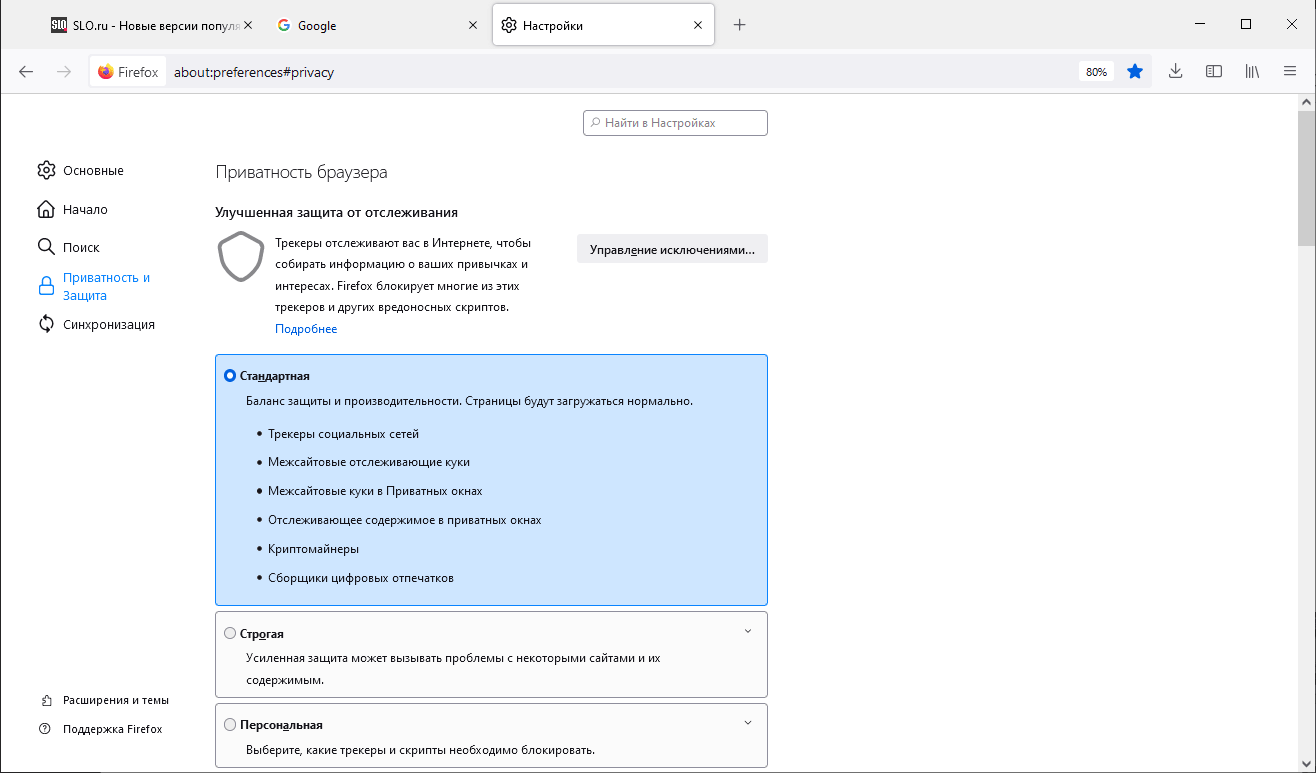This screenshot has height=773, width=1316.
Task: Click the Firefox identity icon
Action: tap(128, 72)
